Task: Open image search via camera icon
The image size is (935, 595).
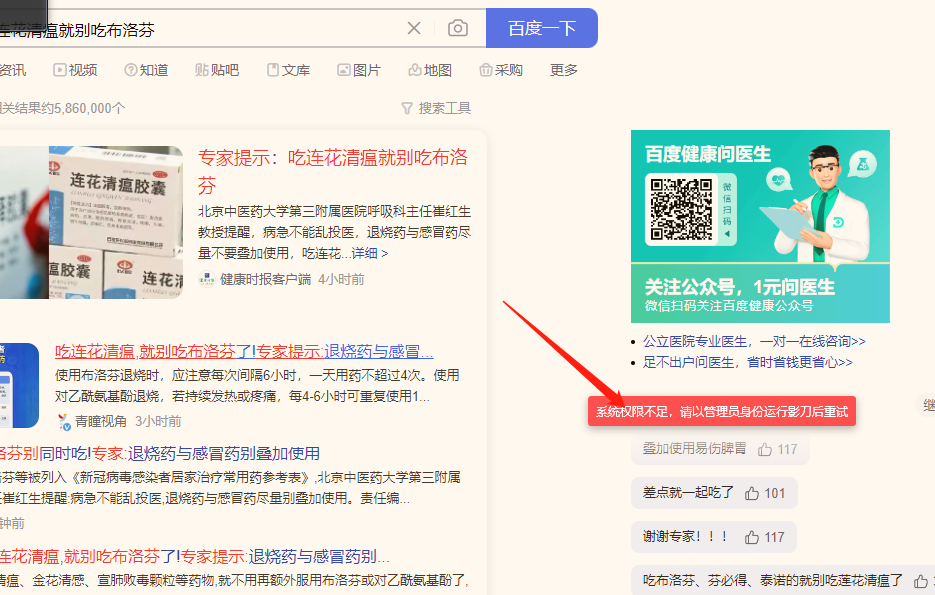Action: pyautogui.click(x=457, y=28)
